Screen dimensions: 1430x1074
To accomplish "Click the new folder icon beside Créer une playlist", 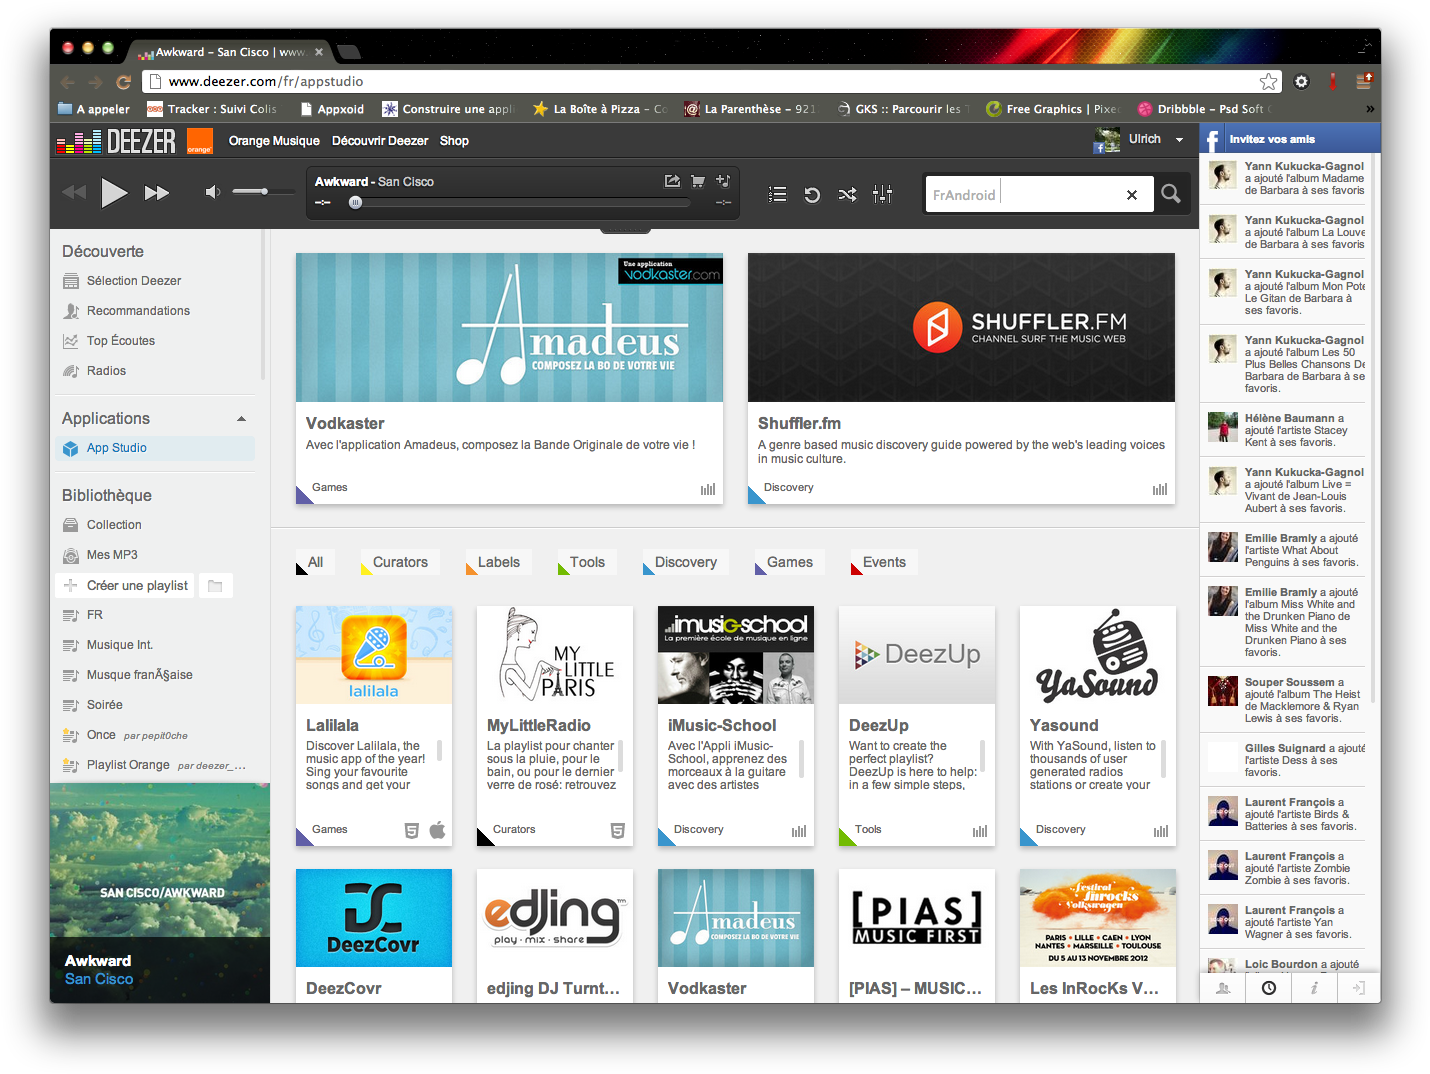I will pos(215,585).
